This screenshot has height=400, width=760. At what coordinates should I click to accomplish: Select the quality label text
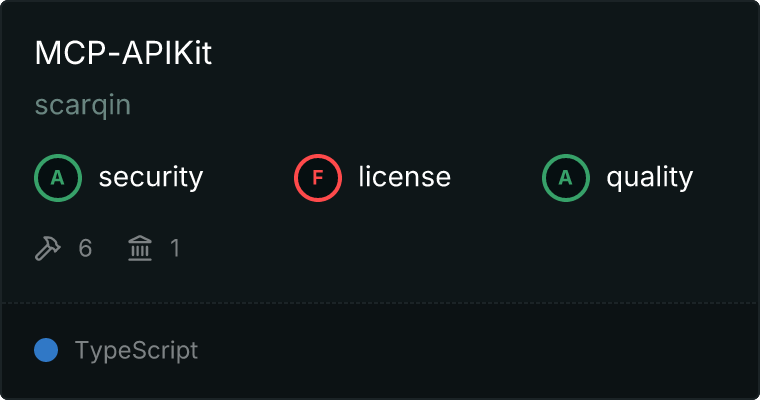point(649,178)
